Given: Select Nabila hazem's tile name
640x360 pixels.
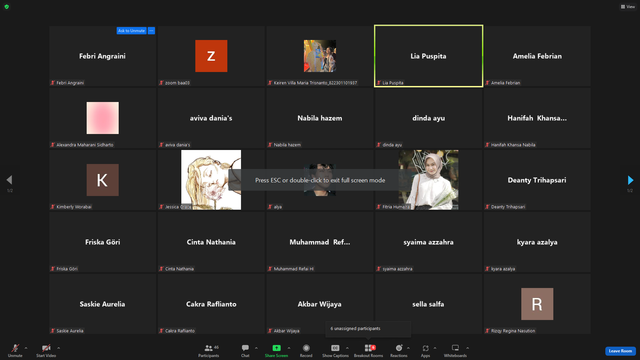Looking at the screenshot, I should (320, 118).
